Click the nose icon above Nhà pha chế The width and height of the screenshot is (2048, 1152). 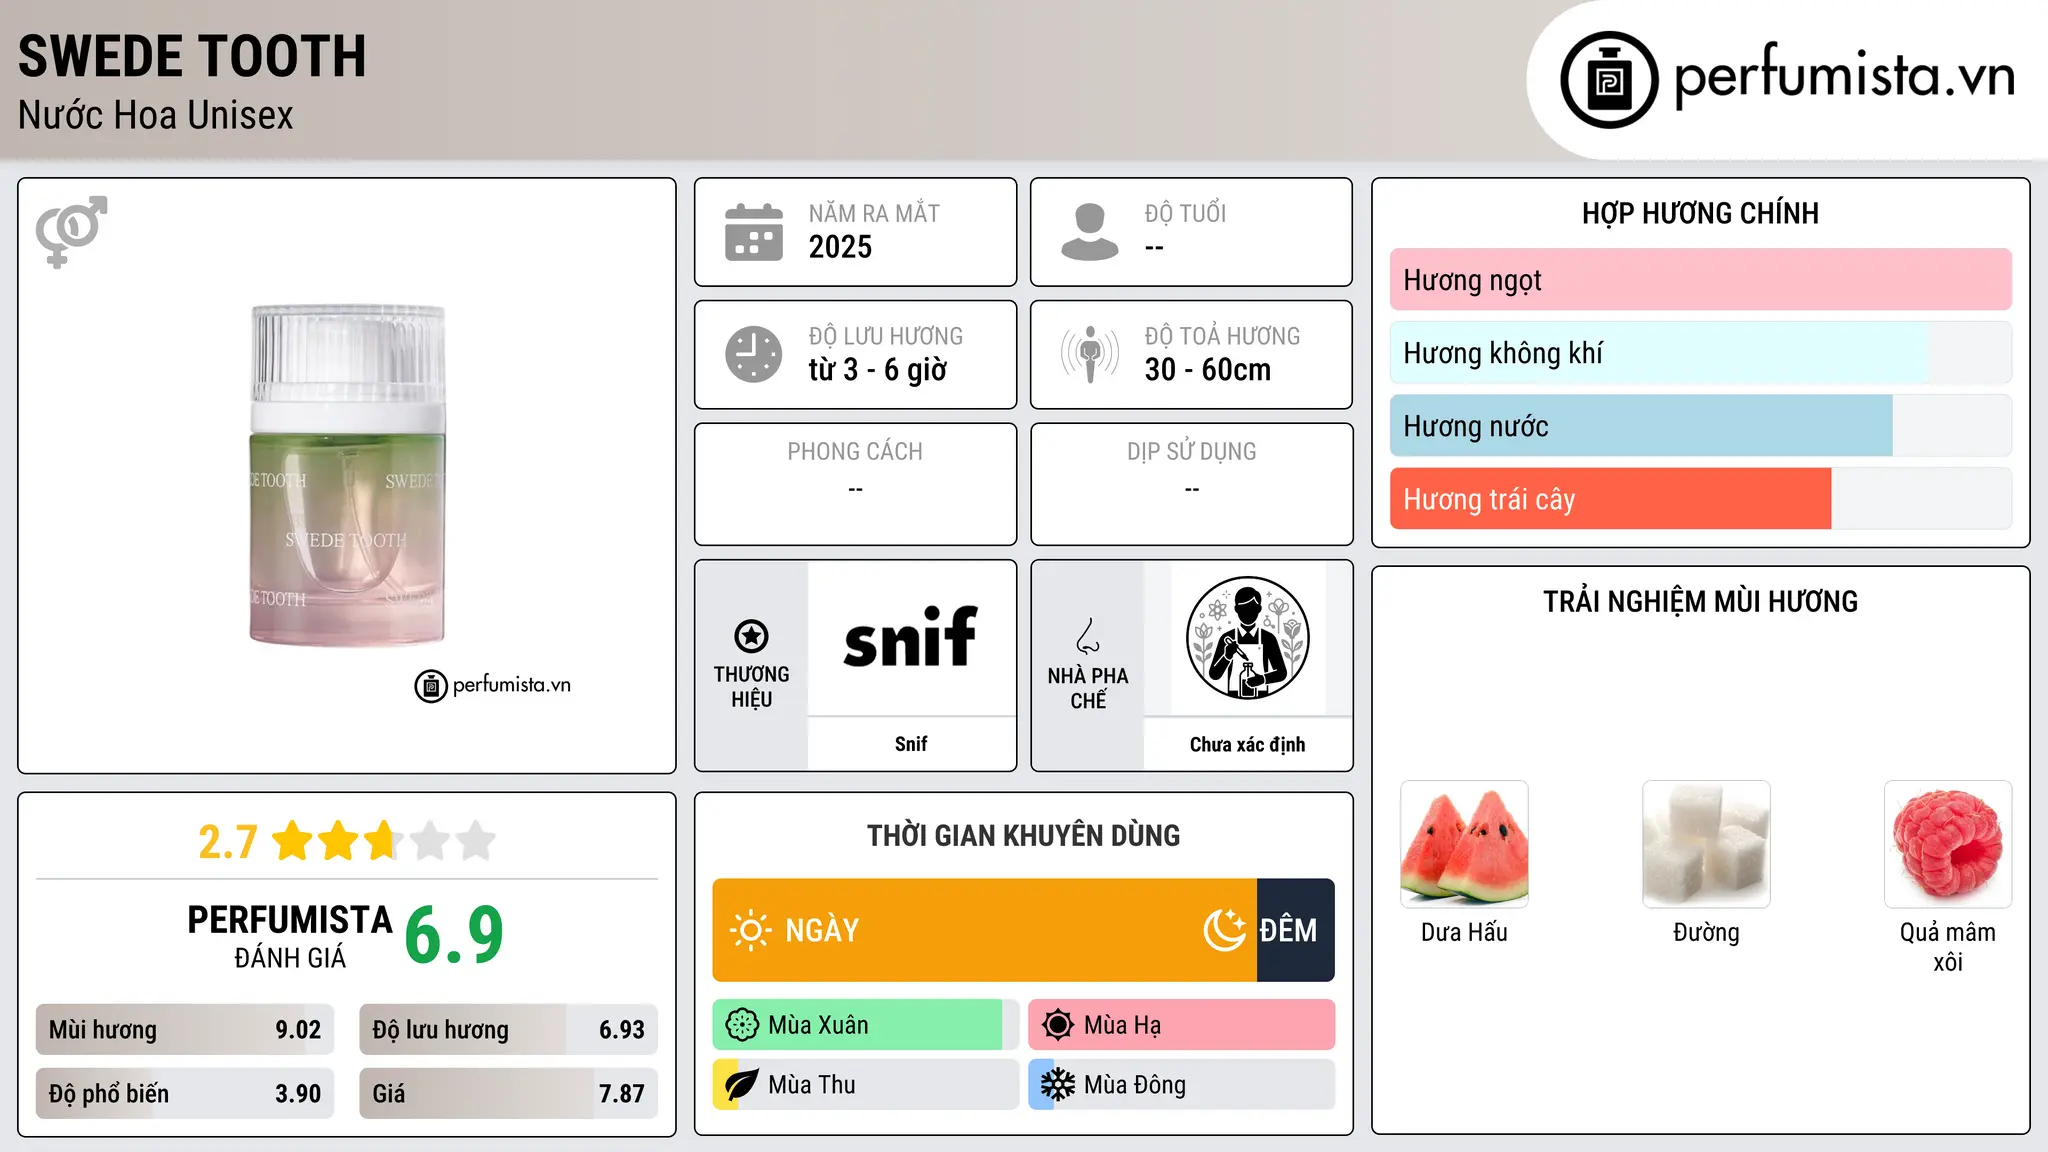pos(1088,636)
